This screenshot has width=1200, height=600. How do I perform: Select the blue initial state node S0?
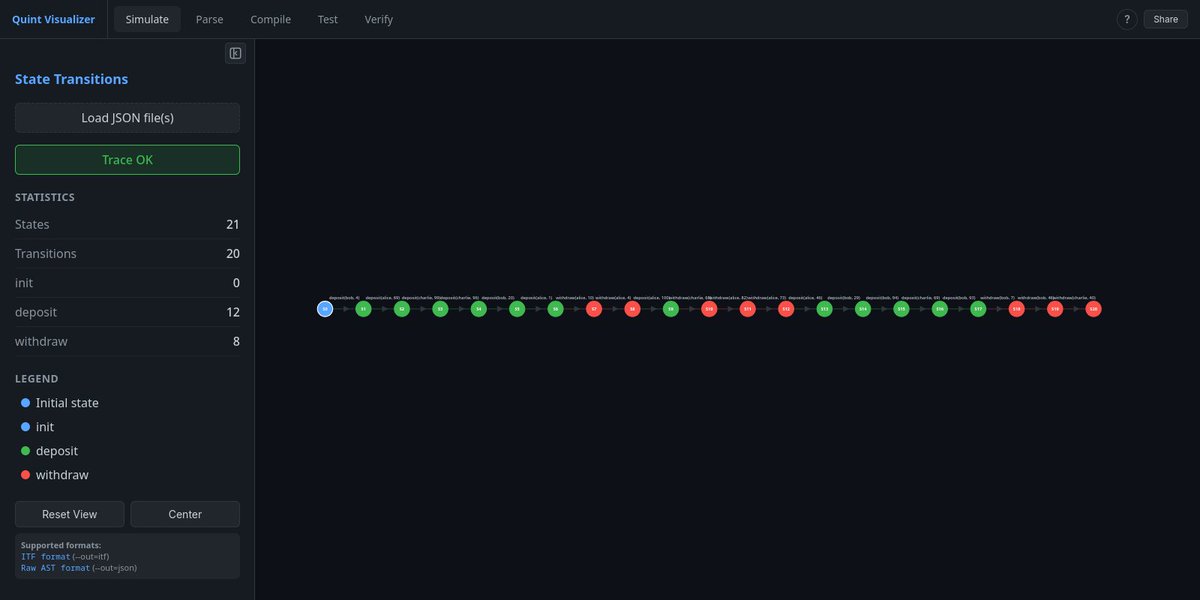click(325, 309)
